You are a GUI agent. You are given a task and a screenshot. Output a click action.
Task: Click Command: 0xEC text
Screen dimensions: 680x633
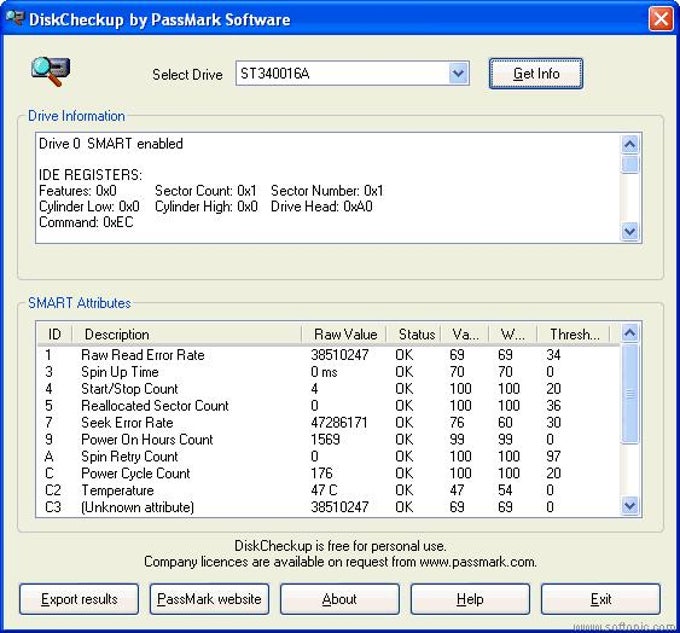(86, 222)
